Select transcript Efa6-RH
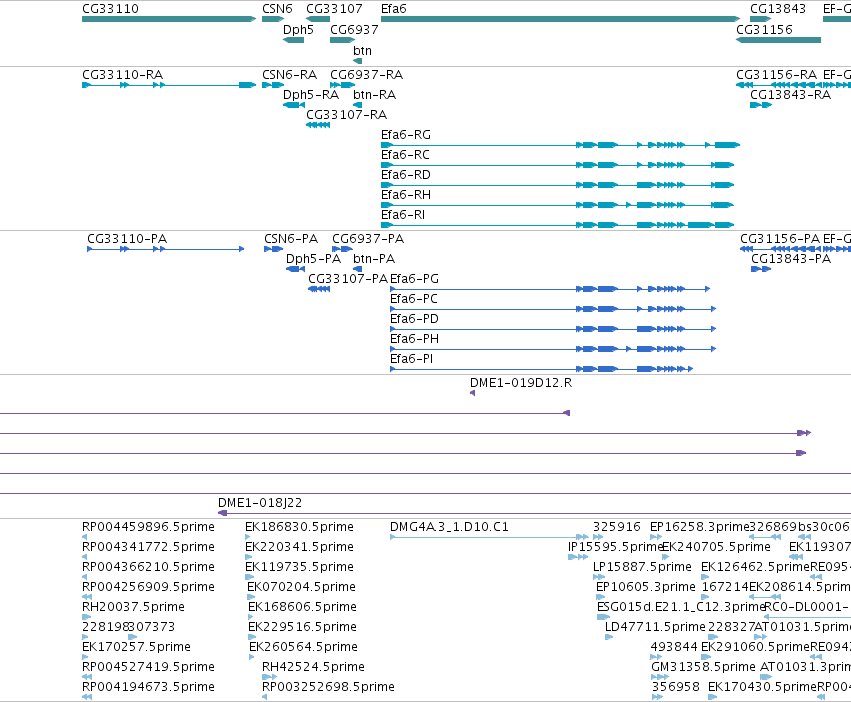 (557, 205)
